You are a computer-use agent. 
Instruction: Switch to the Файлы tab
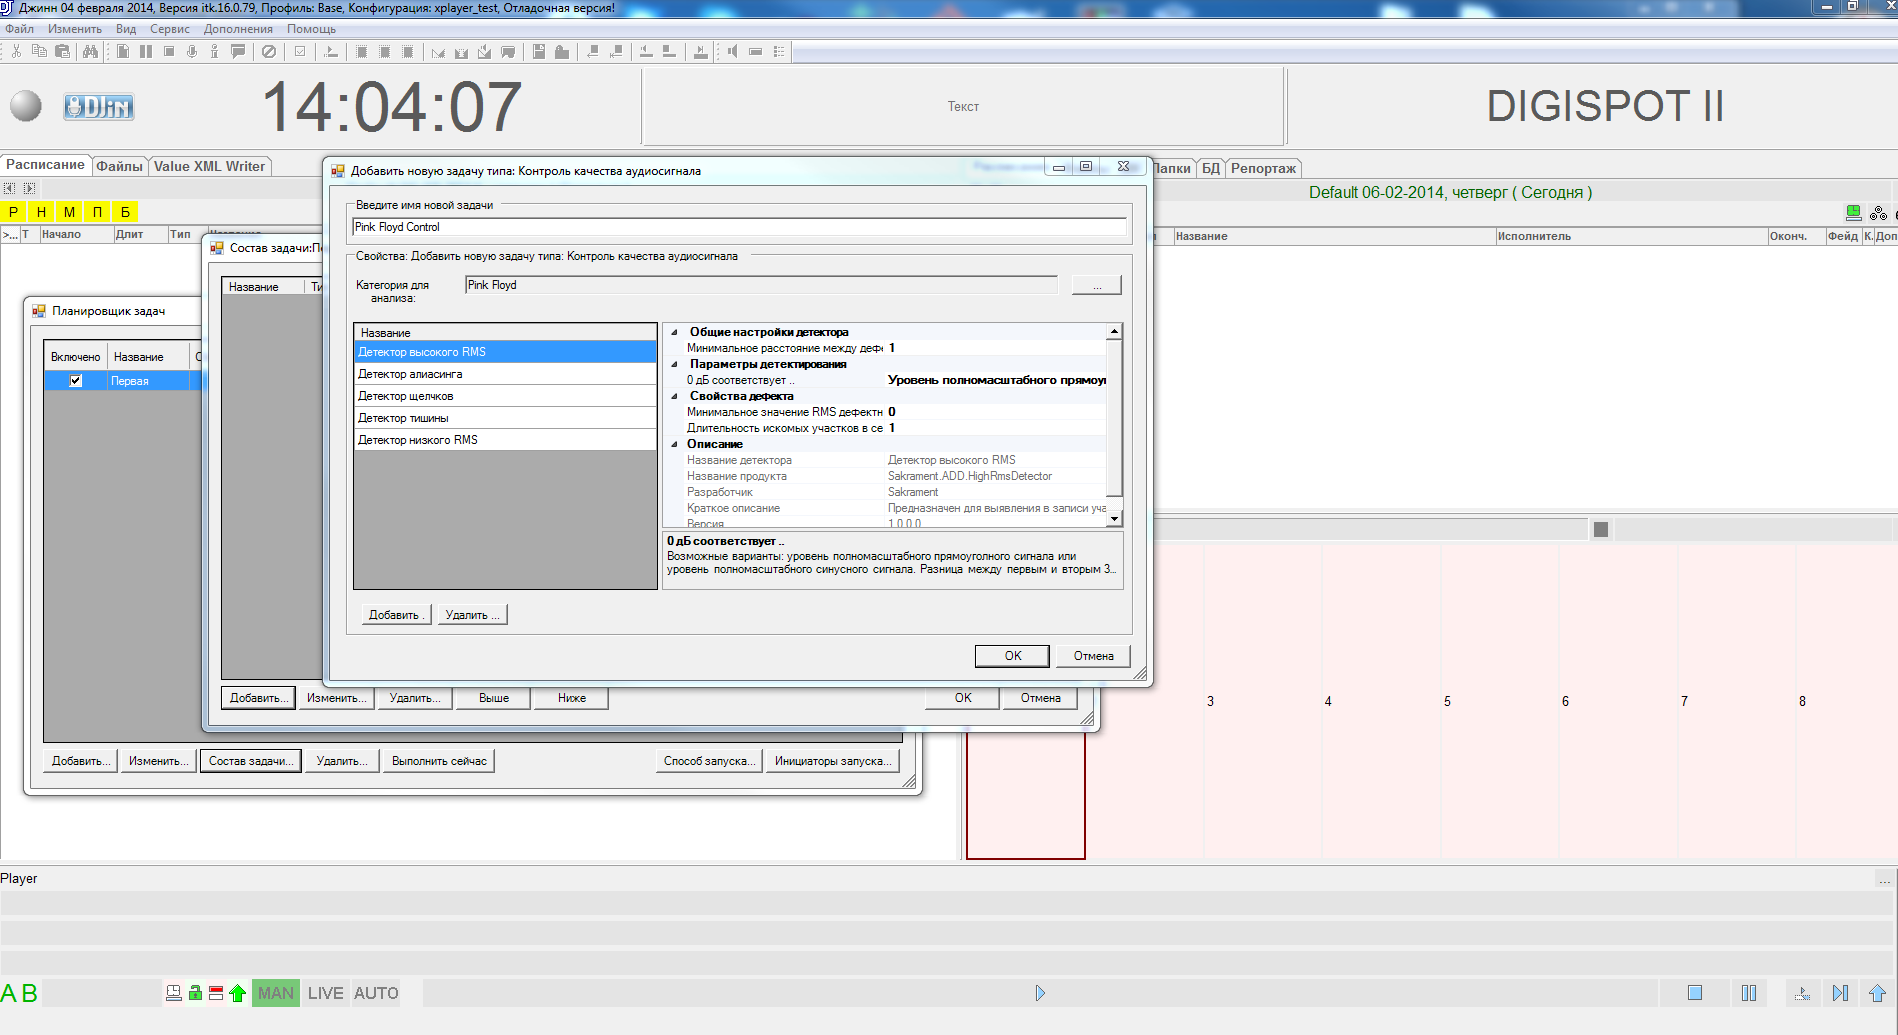pyautogui.click(x=119, y=166)
